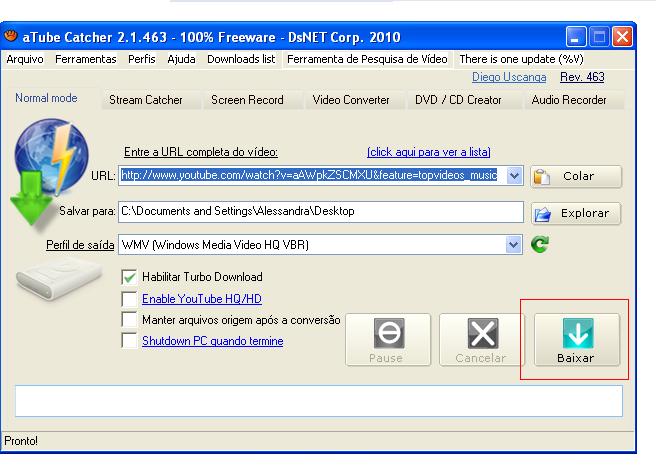Tick the Shutdown PC quando termine checkbox
Image resolution: width=656 pixels, height=475 pixels.
(x=129, y=341)
